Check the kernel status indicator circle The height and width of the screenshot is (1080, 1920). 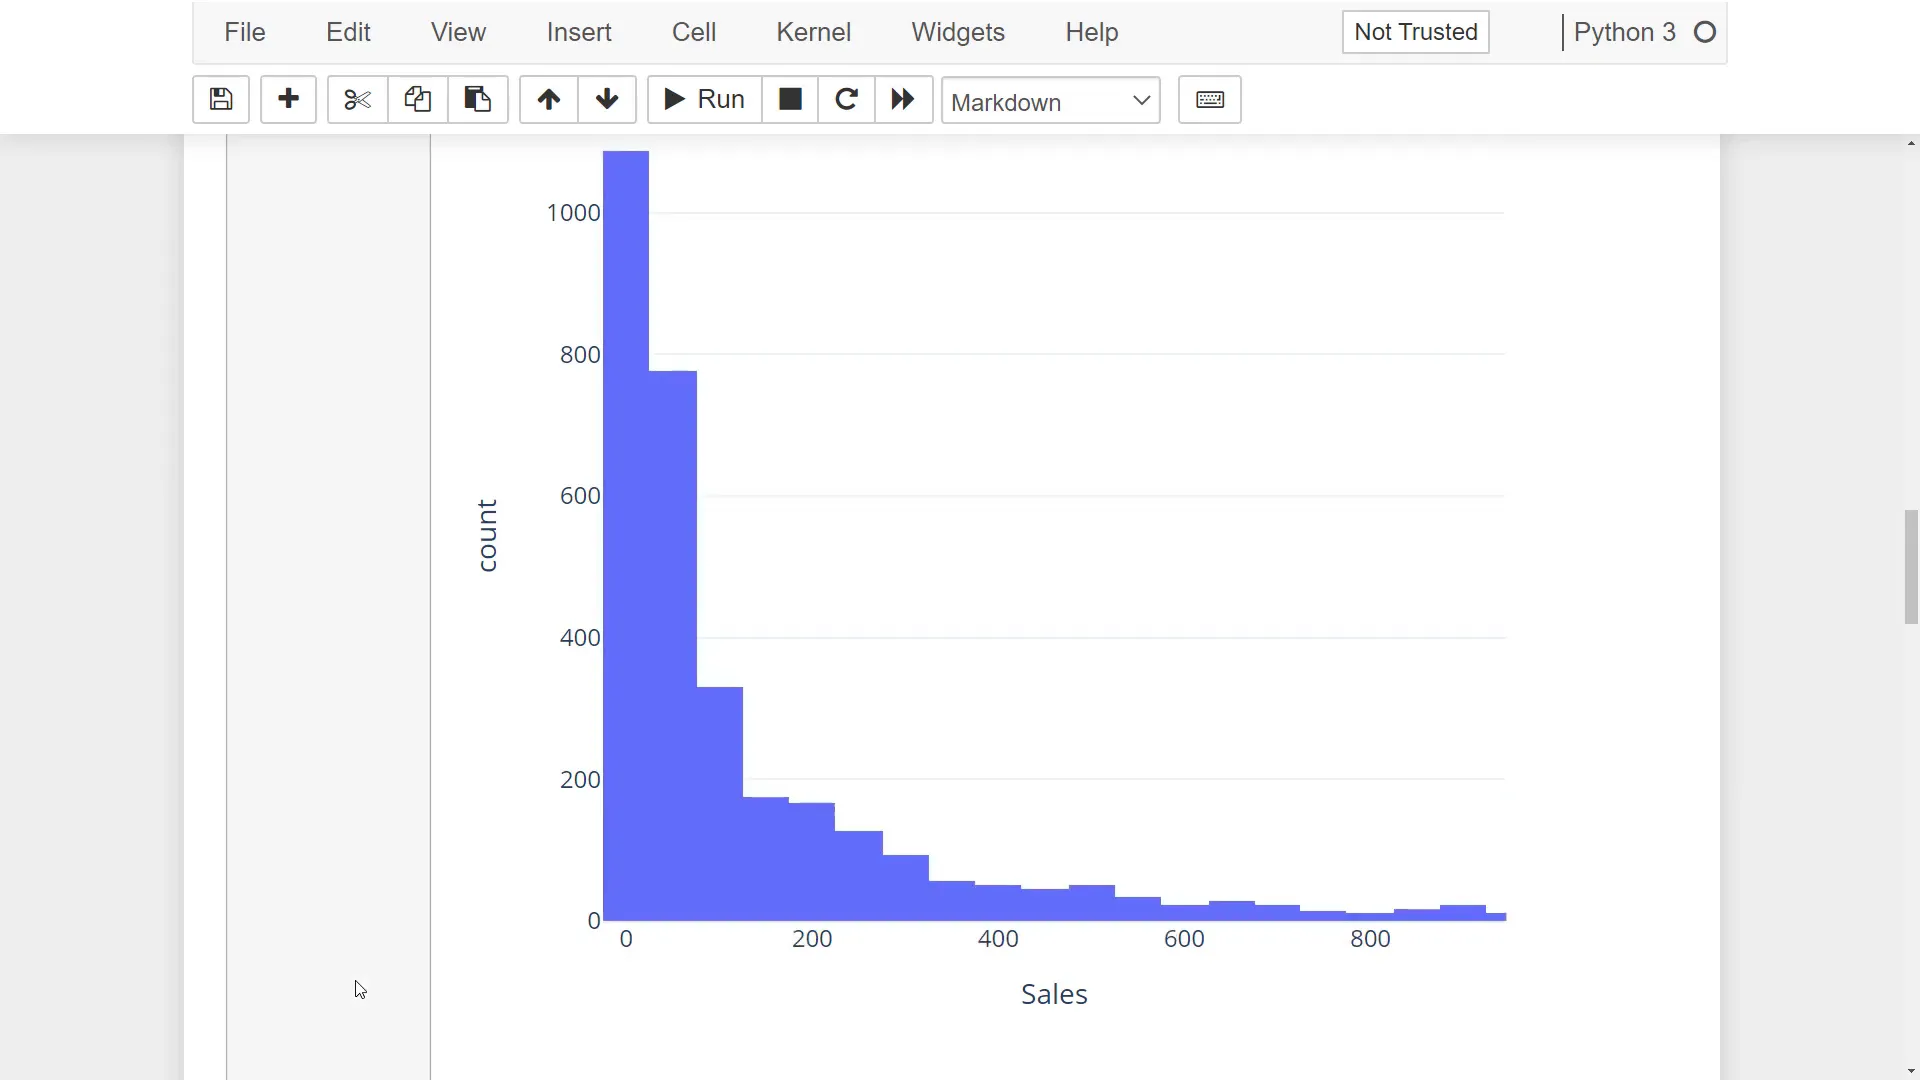coord(1705,31)
